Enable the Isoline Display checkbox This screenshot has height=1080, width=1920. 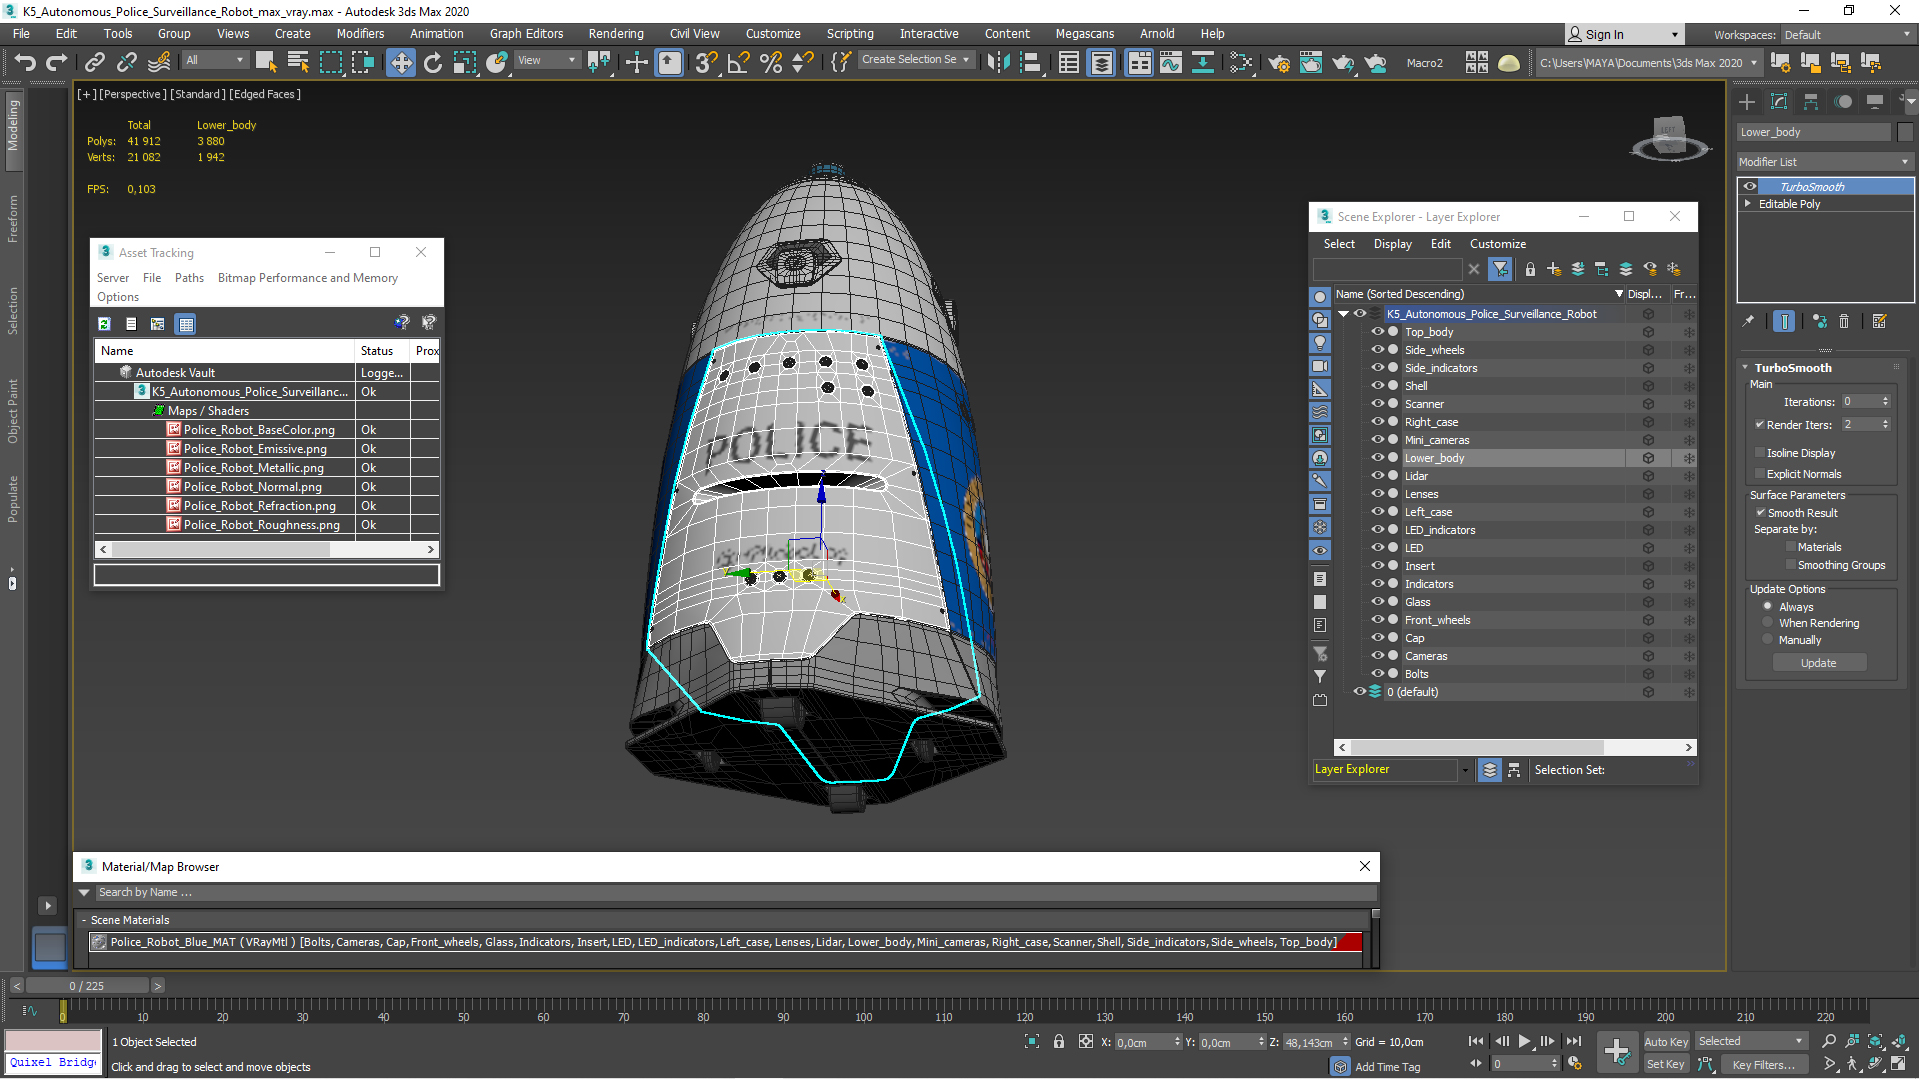point(1760,453)
